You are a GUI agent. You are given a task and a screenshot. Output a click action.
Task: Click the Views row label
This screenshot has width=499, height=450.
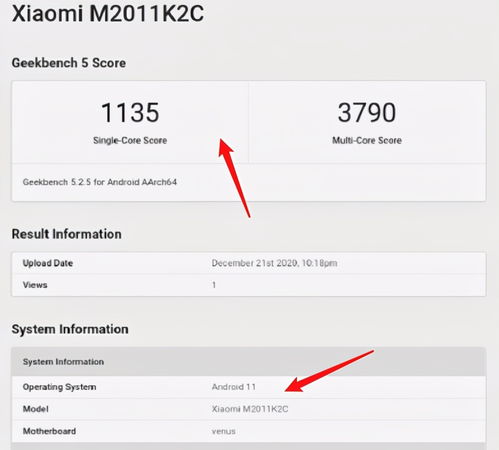point(35,285)
